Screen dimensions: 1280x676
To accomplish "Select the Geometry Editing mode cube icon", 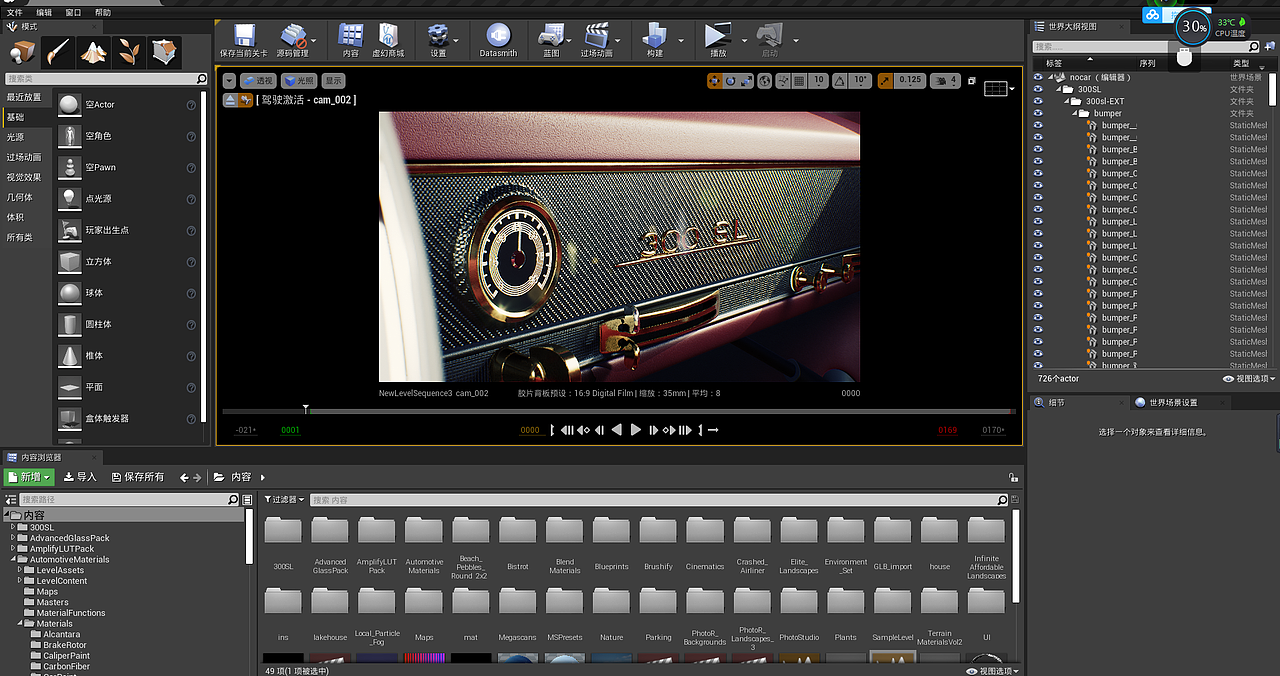I will click(x=164, y=51).
